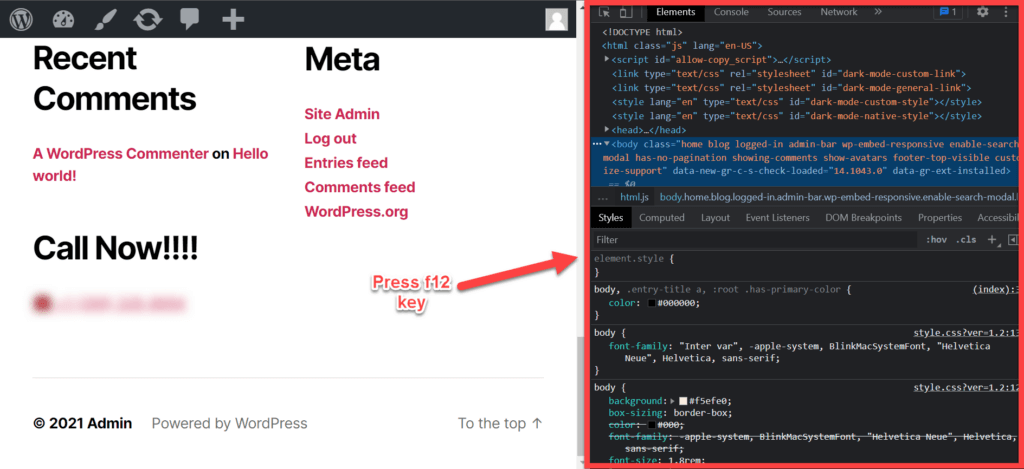Open A WordPress Commenter link

point(121,154)
